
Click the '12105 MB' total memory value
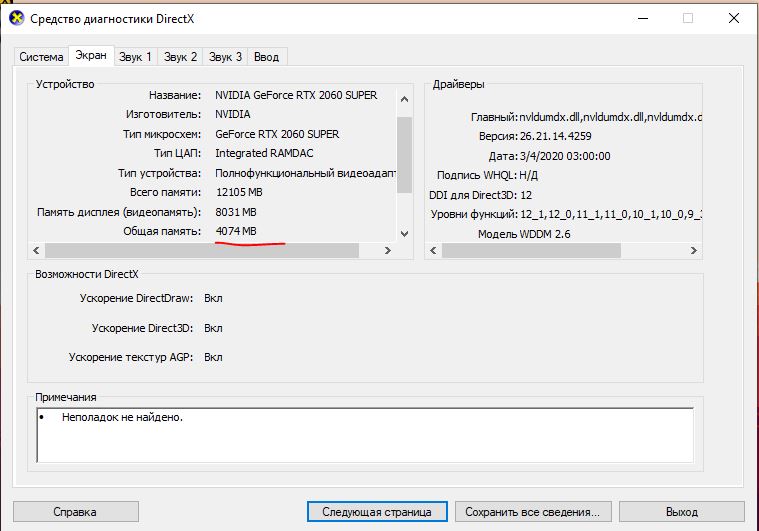[239, 192]
